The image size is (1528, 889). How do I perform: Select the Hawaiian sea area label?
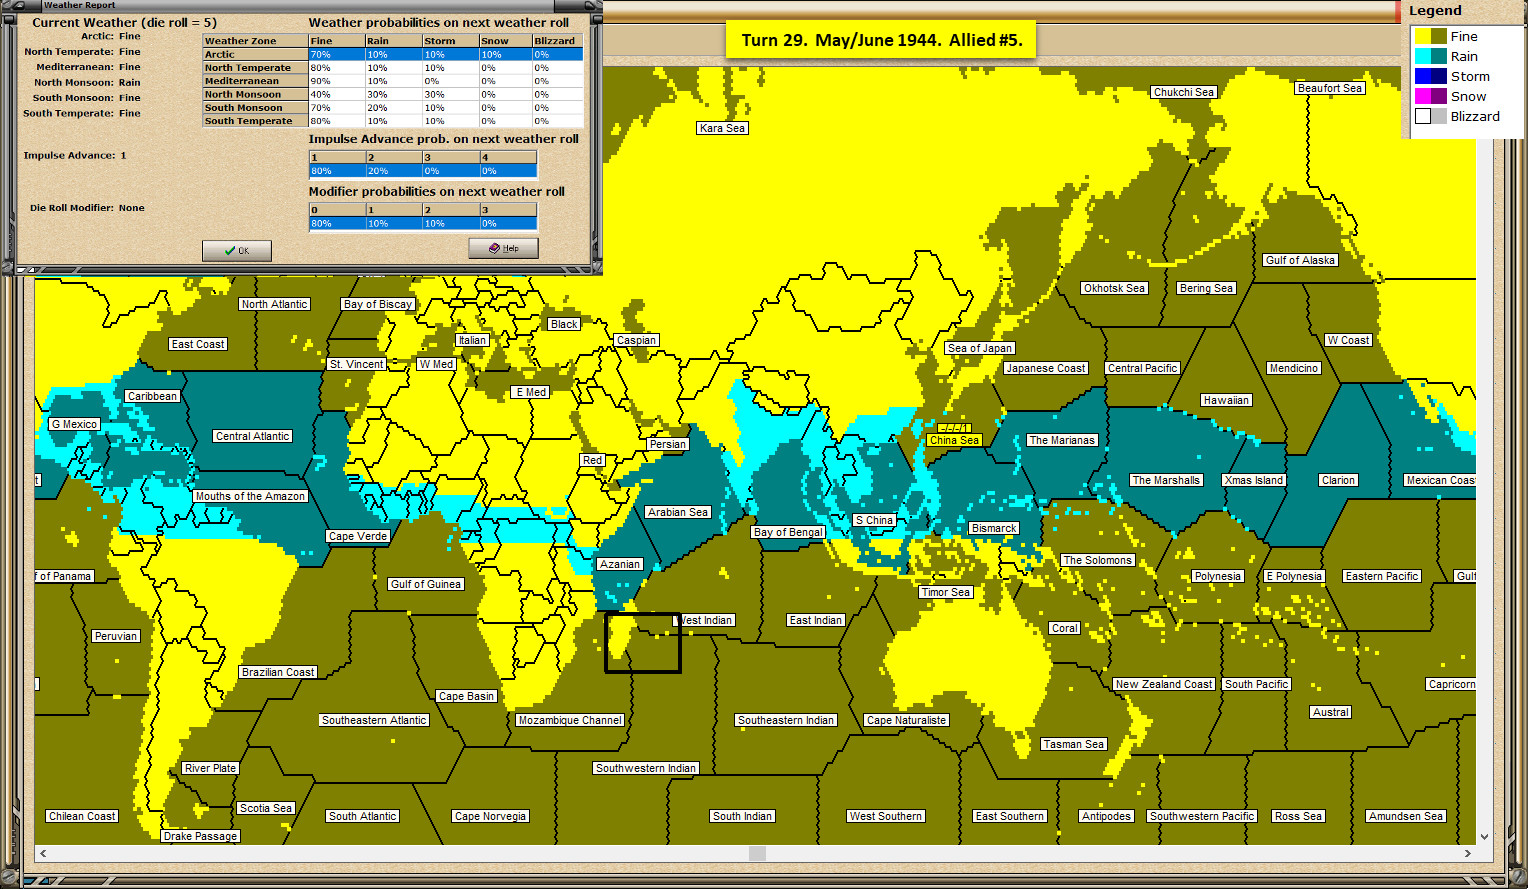coord(1226,400)
